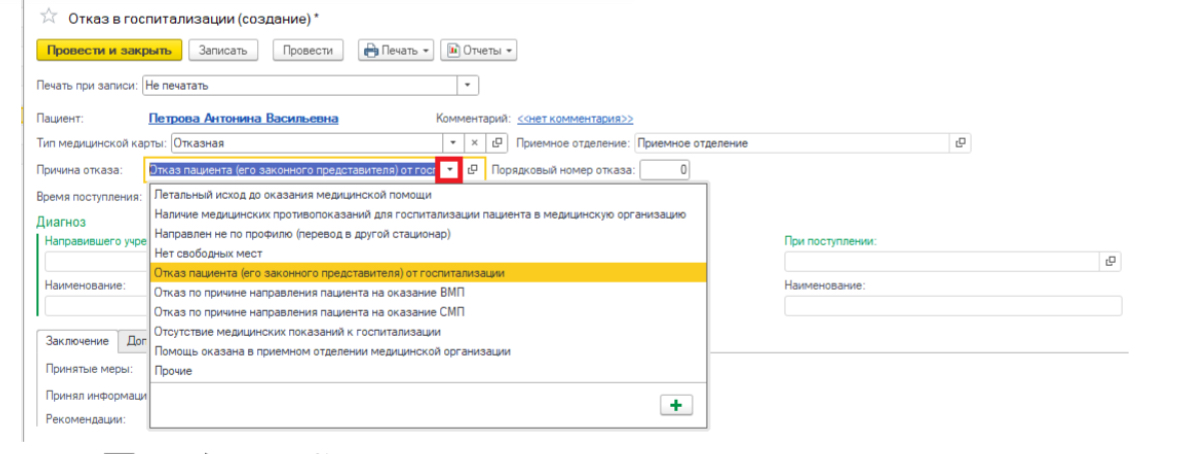This screenshot has height=454, width=1179.
Task: Open patient link Петрова Антонина Васильевна
Action: [244, 119]
